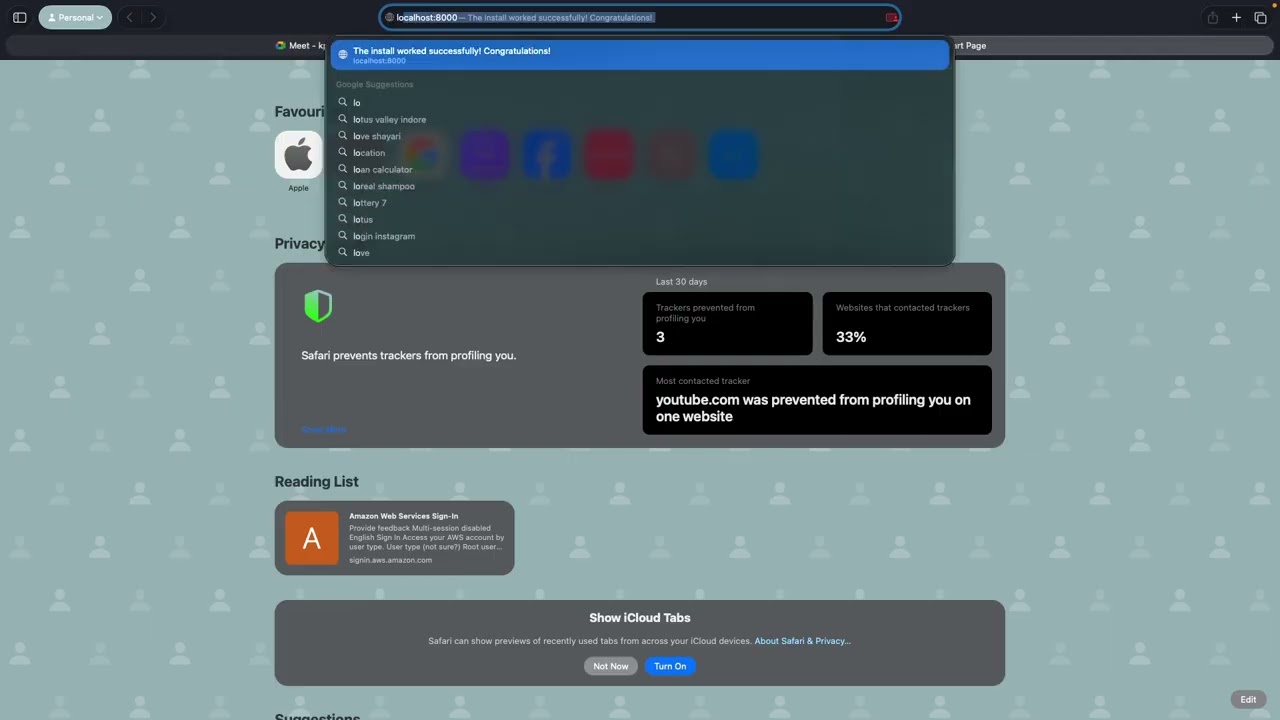Screen dimensions: 1280x720
Task: Click the red icon in the address bar
Action: [x=891, y=17]
